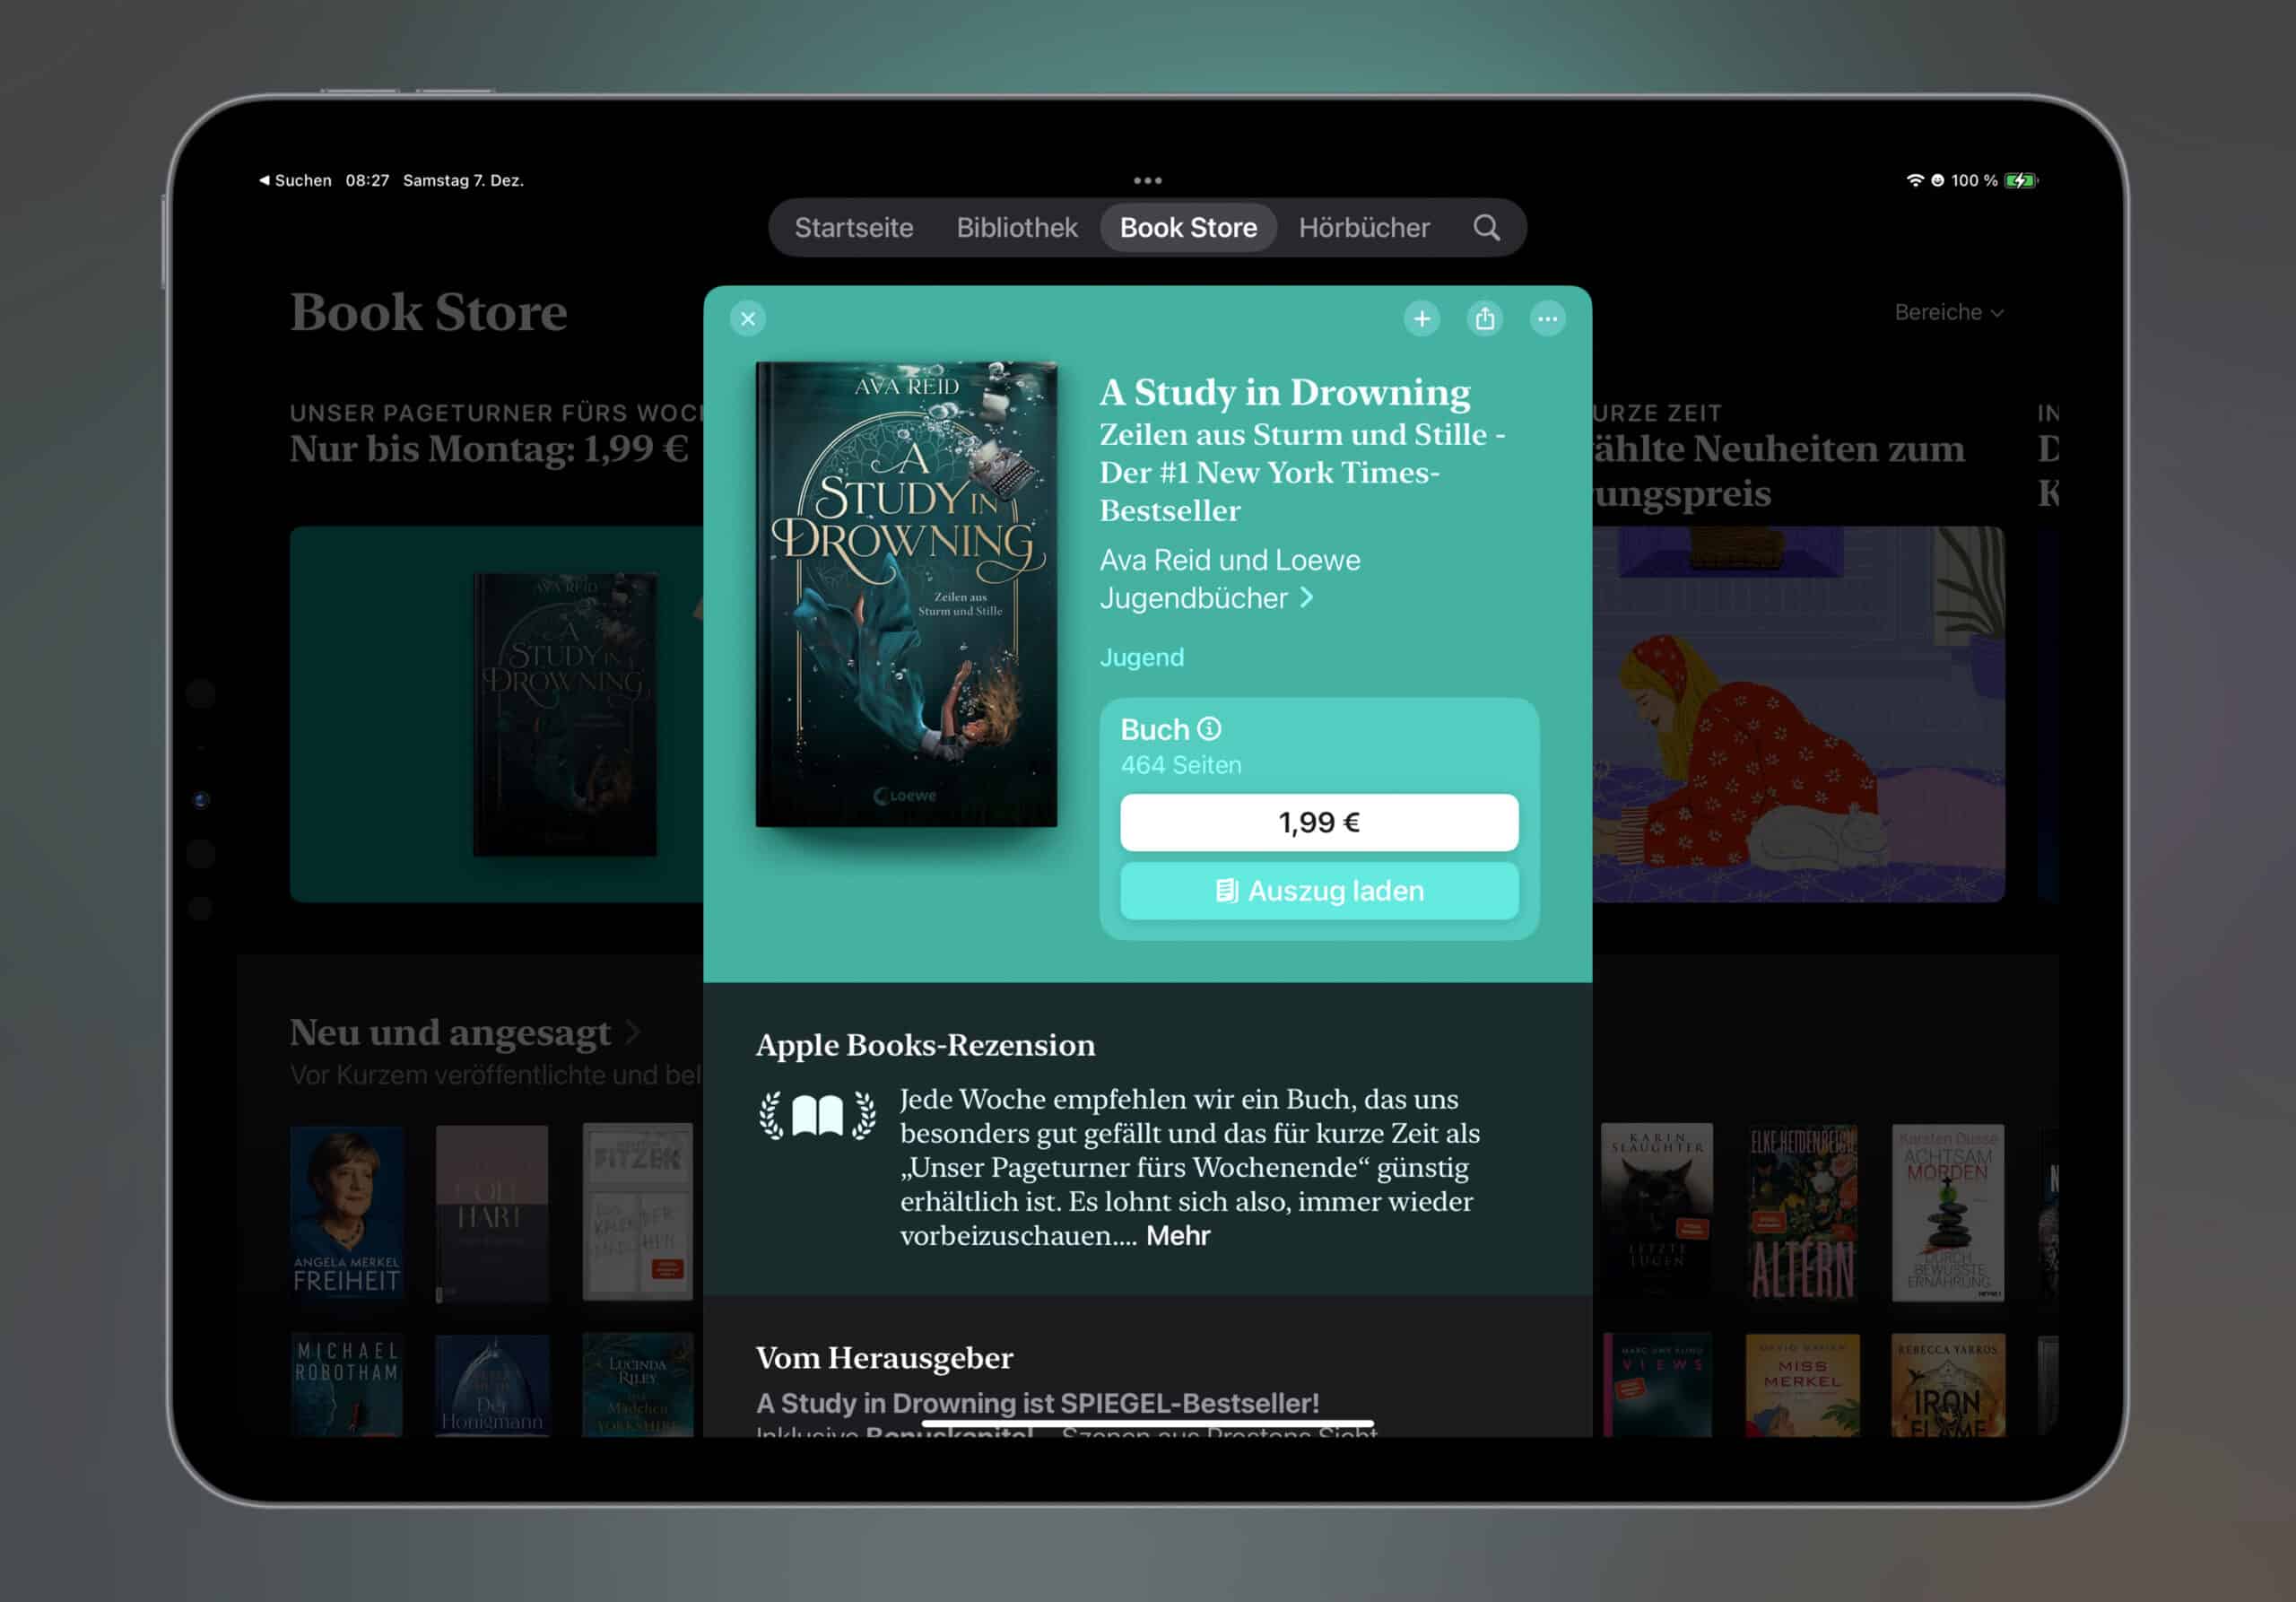Image resolution: width=2296 pixels, height=1602 pixels.
Task: Tap the illustrated woman with cat banner
Action: 1799,714
